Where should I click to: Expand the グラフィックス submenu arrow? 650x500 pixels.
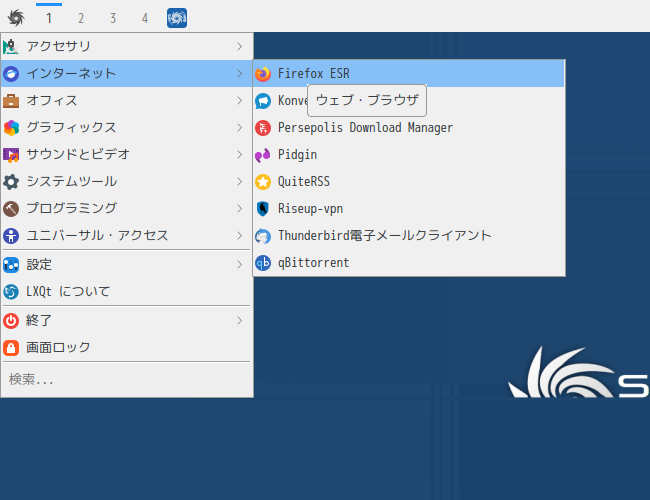click(240, 128)
